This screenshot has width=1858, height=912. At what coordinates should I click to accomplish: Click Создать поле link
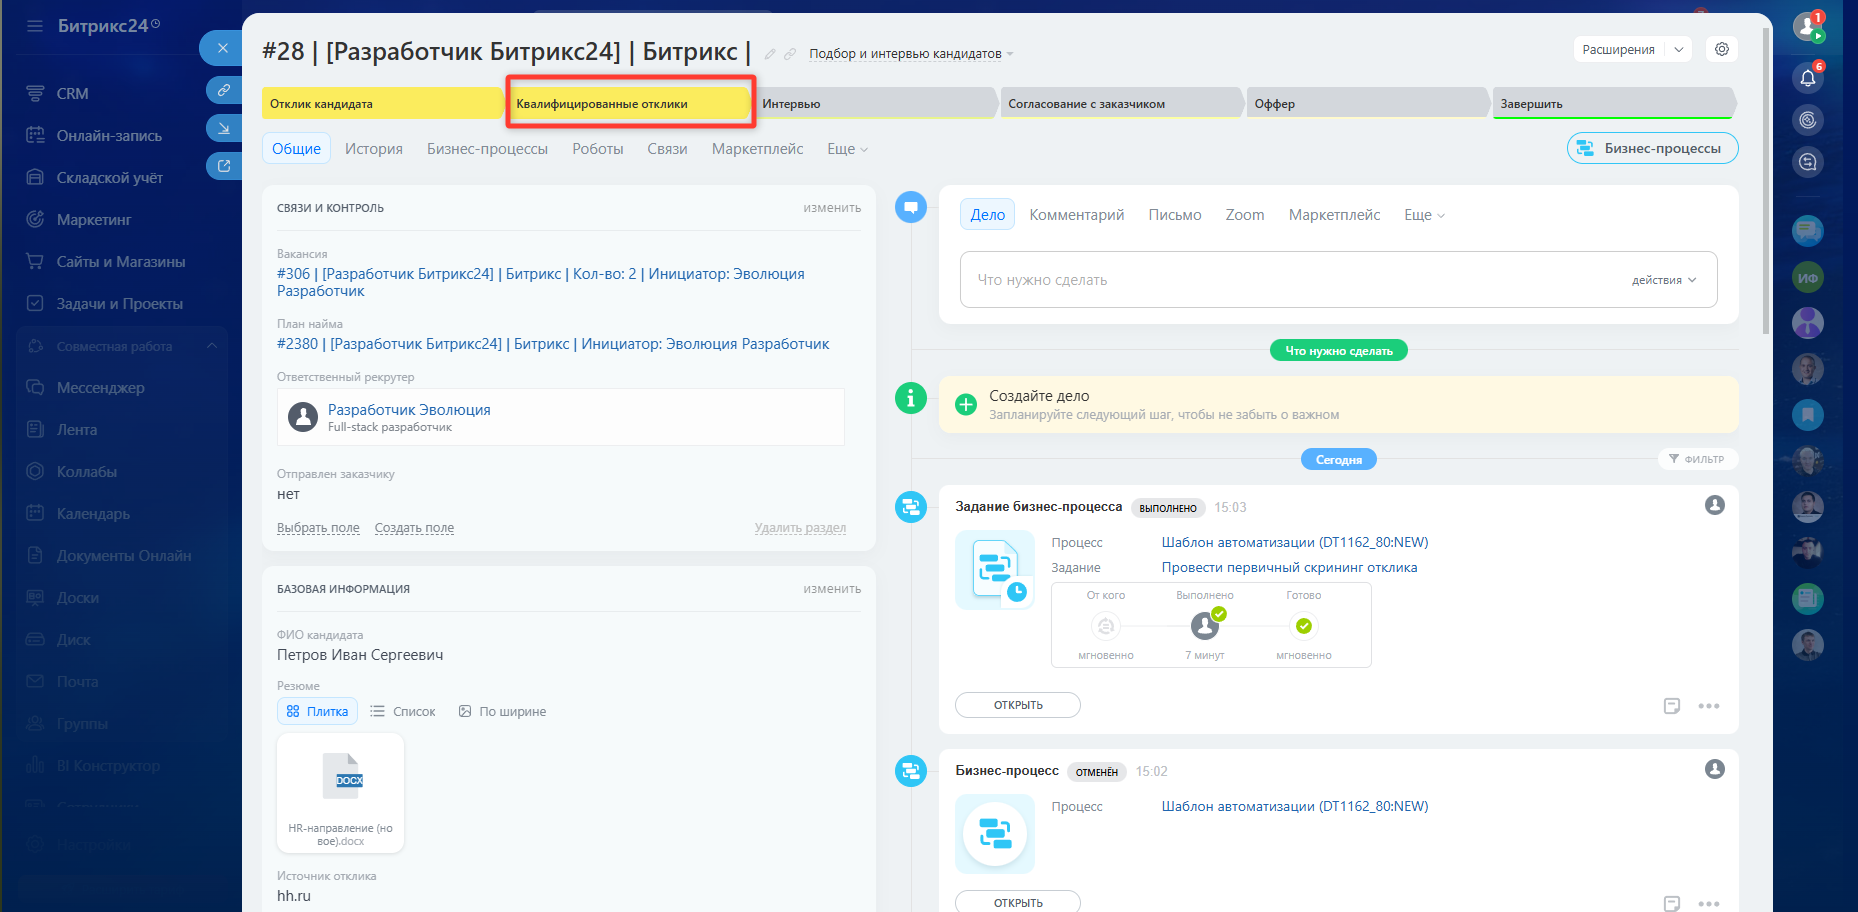414,528
